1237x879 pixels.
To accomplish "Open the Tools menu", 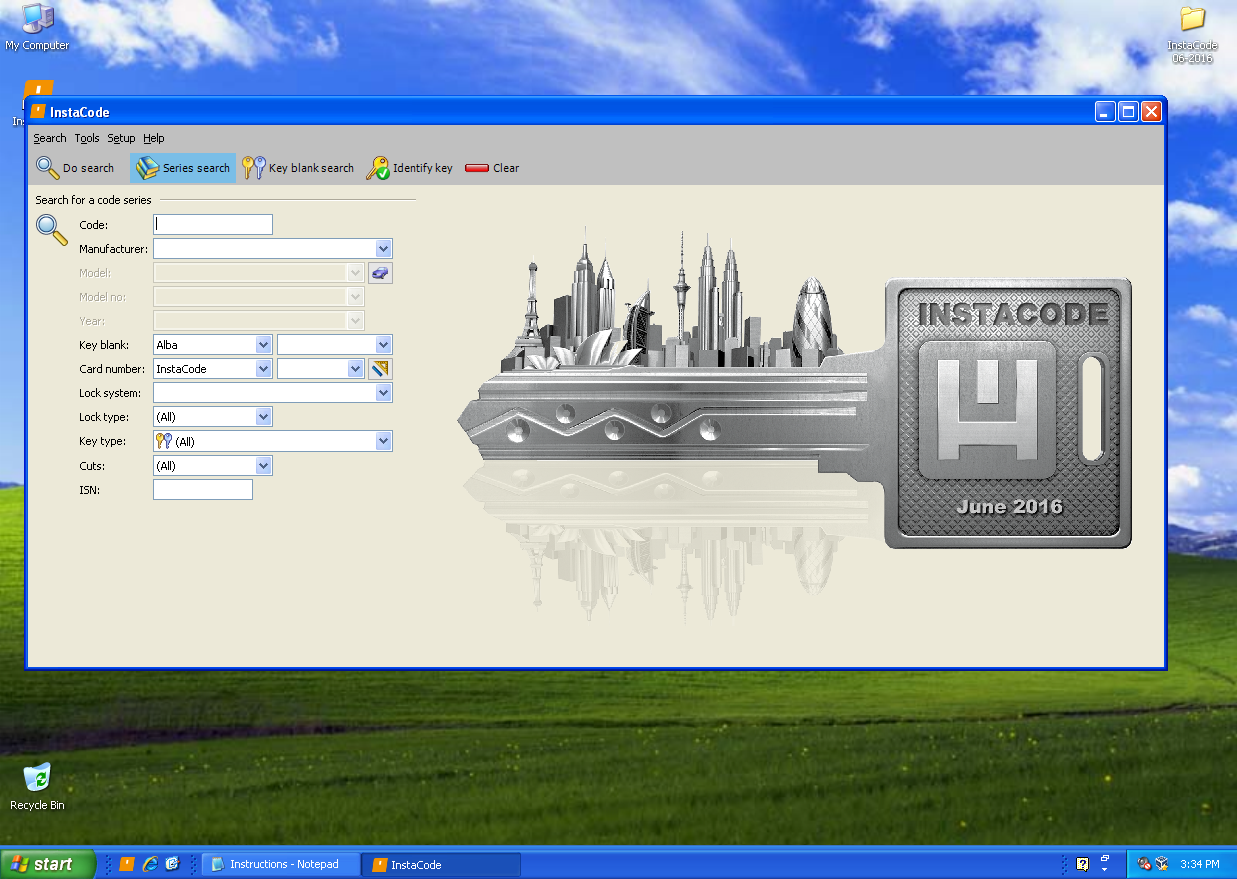I will point(87,138).
